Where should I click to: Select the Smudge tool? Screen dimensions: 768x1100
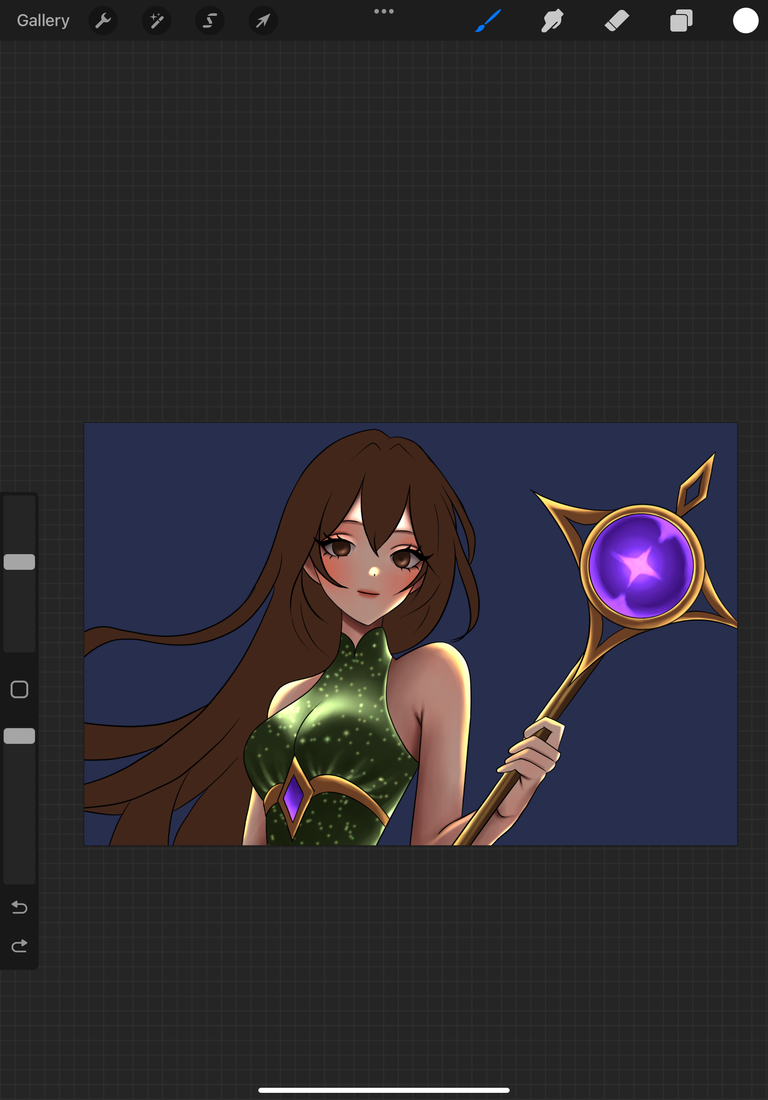click(x=553, y=21)
